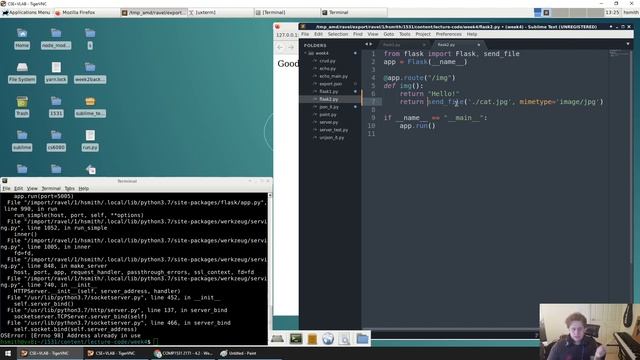This screenshot has width=640, height=360.
Task: Open the sublime_te... archive icon on desktop
Action: click(90, 107)
